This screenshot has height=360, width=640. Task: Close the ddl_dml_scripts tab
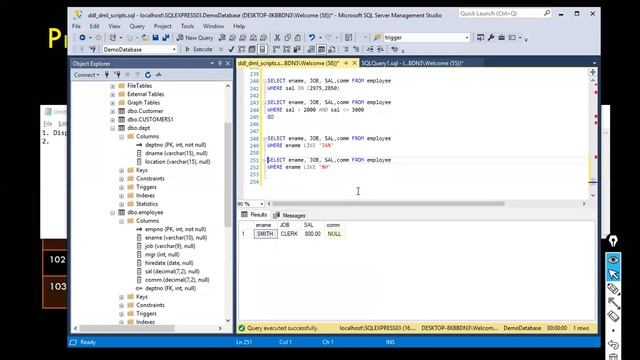[354, 63]
